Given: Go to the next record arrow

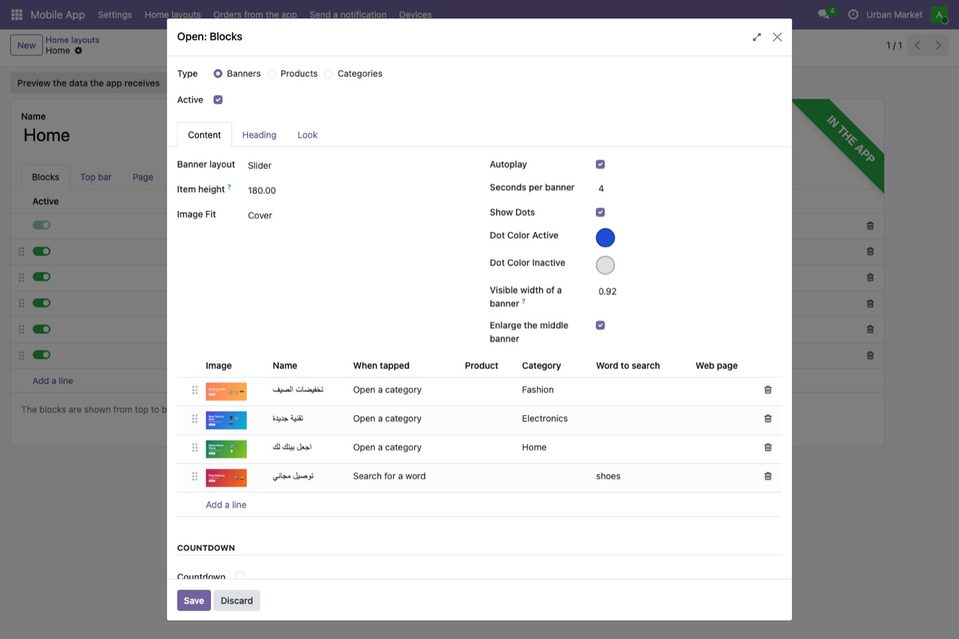Looking at the screenshot, I should [938, 45].
